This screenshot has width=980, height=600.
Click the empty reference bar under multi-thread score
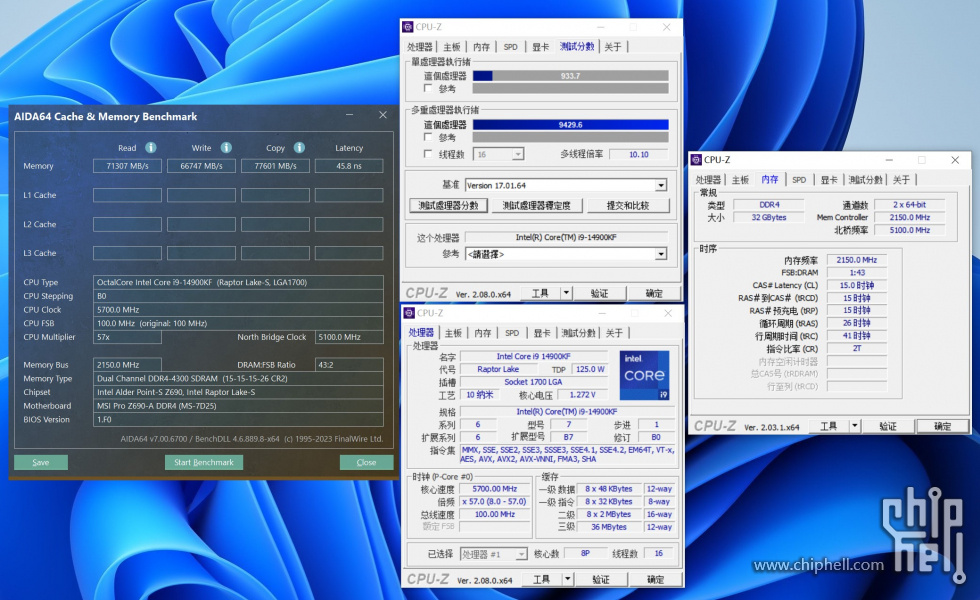571,137
